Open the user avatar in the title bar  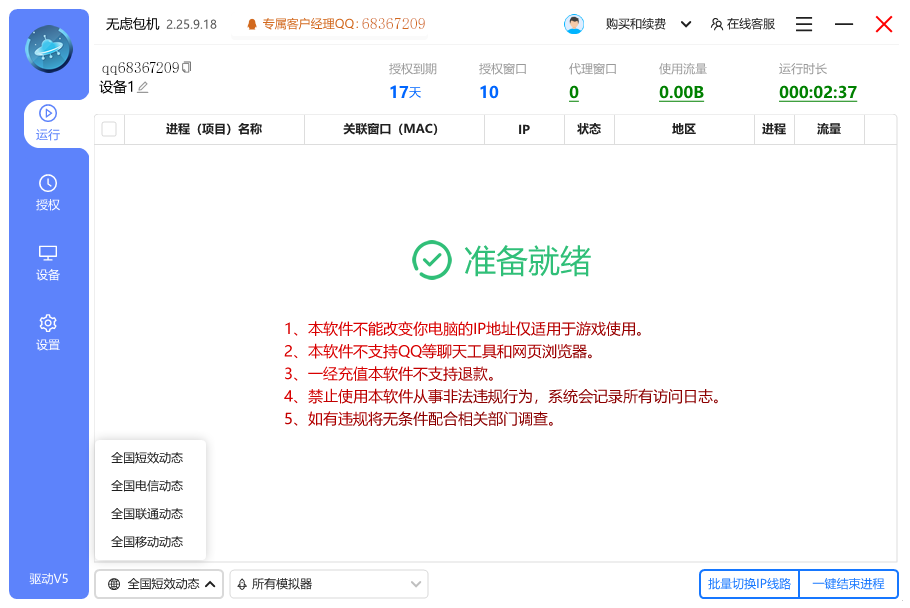[573, 23]
